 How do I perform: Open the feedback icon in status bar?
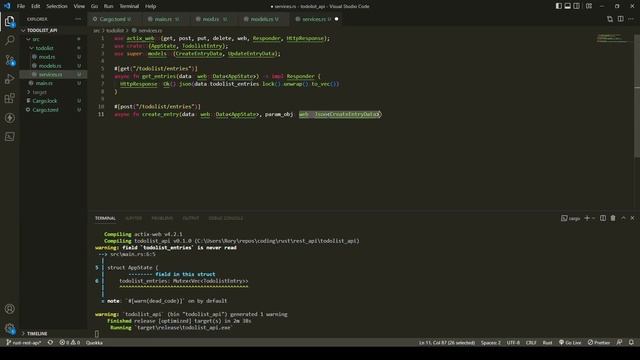click(x=619, y=342)
